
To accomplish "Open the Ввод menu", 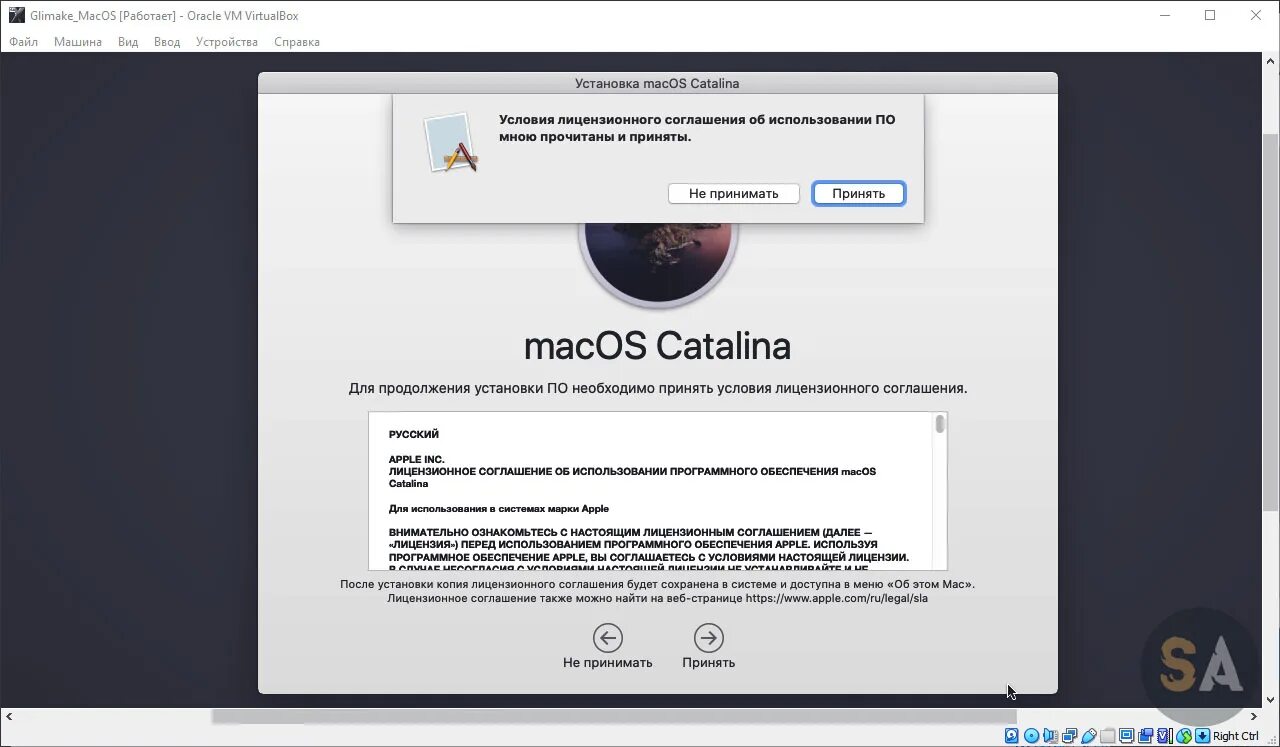I will [x=167, y=42].
